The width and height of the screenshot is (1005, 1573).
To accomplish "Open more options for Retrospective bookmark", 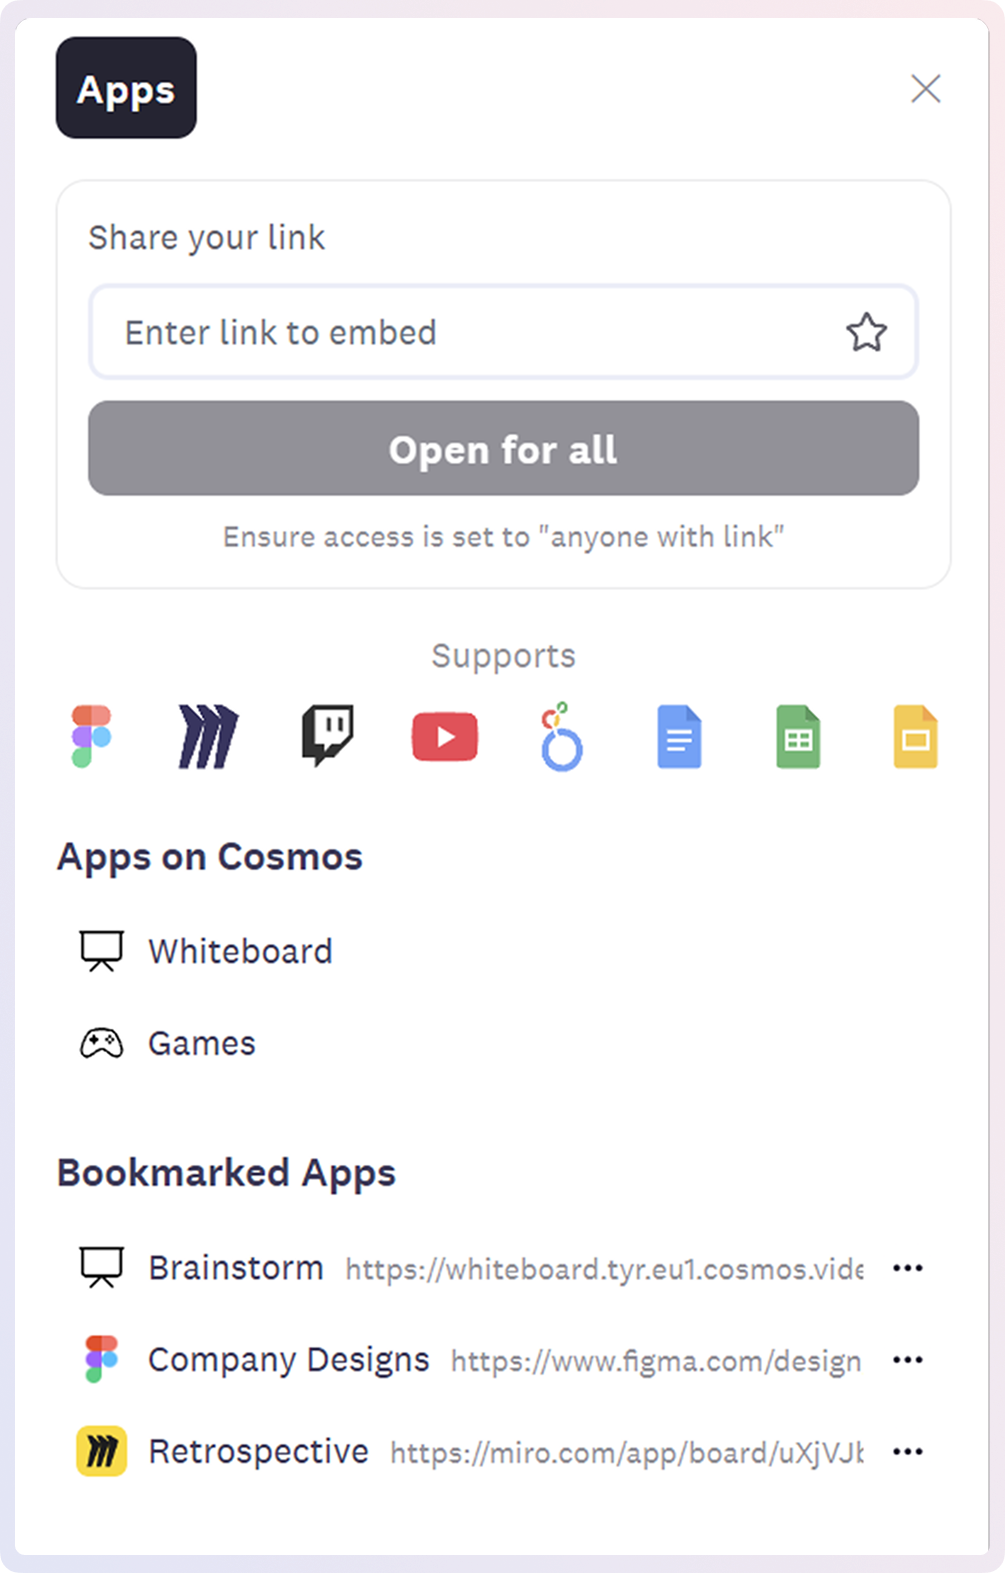I will (908, 1452).
